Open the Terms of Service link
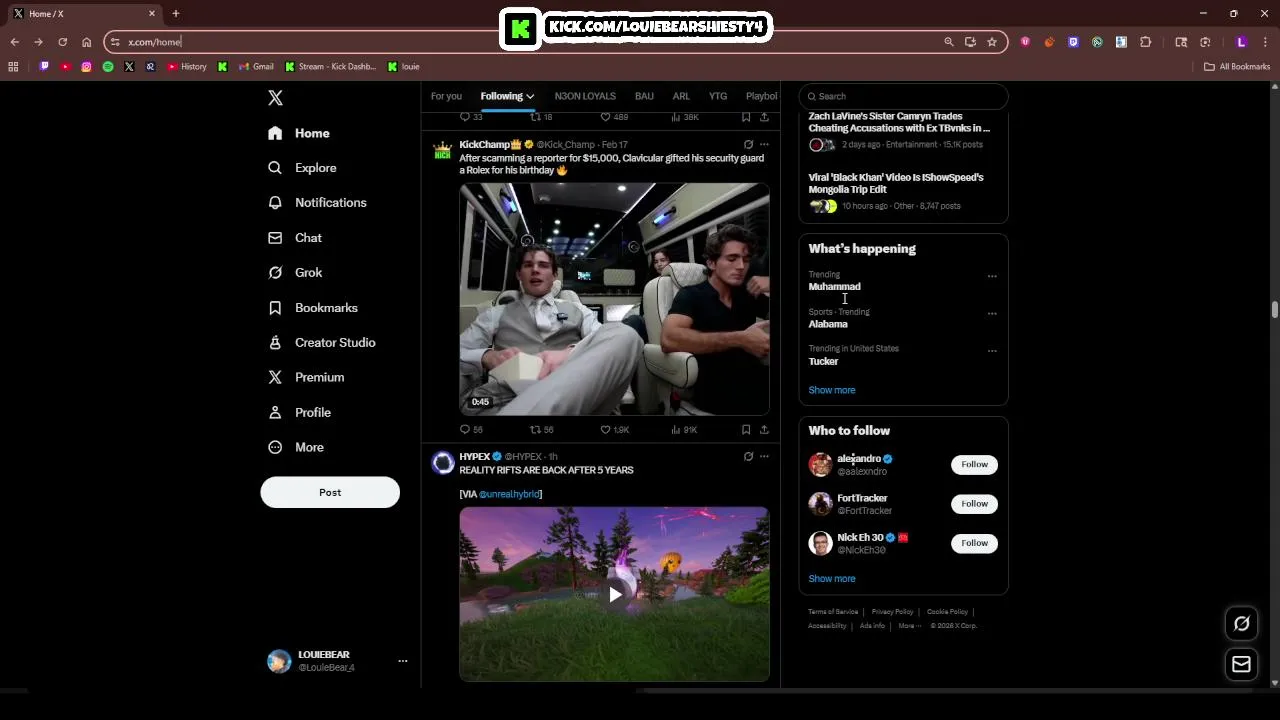This screenshot has width=1280, height=720. (x=833, y=612)
